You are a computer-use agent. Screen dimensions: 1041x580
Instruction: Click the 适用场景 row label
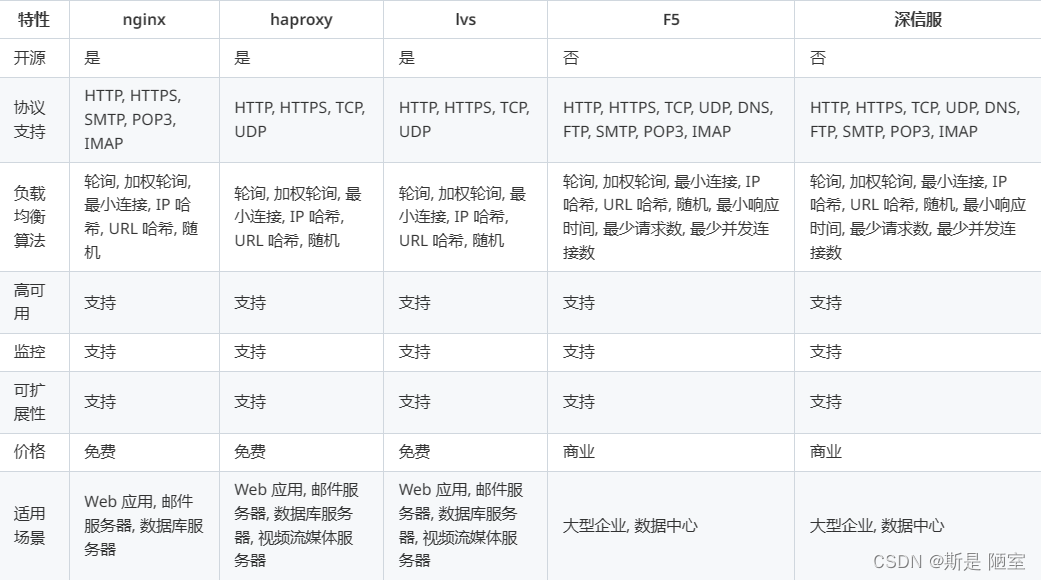pos(33,525)
